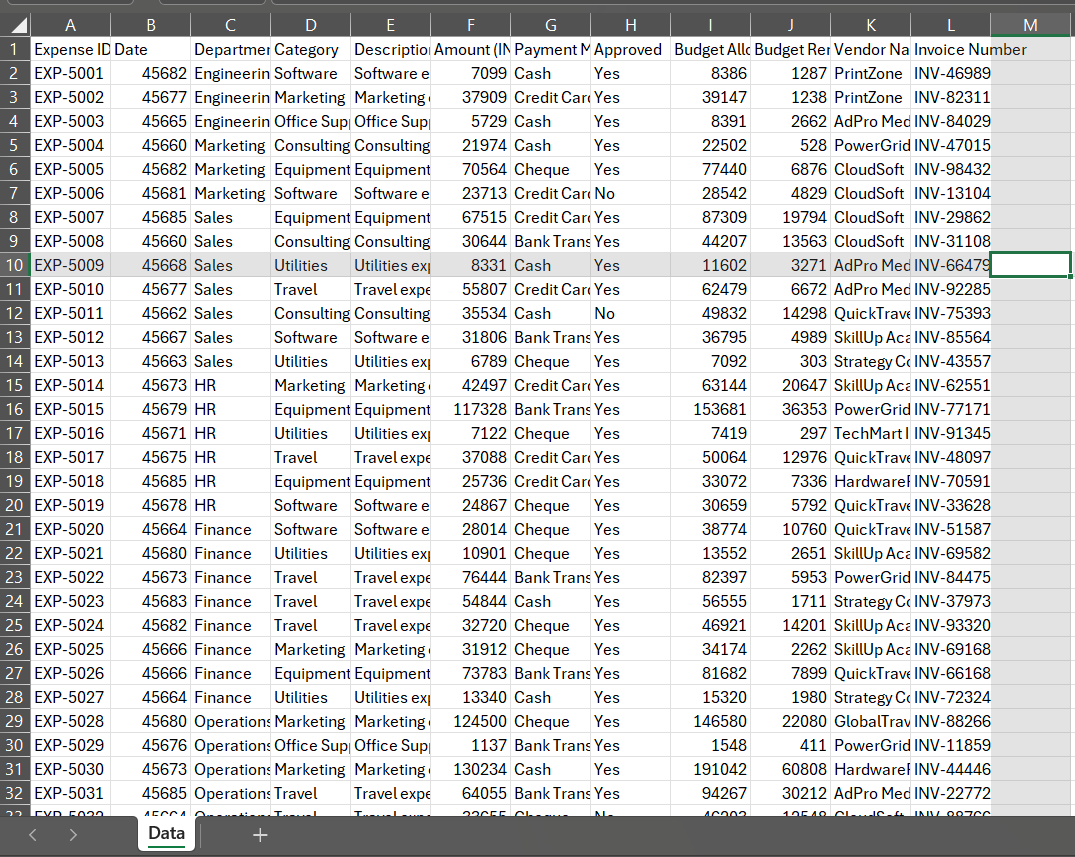
Task: Click invoice INV-46989
Action: click(x=951, y=73)
